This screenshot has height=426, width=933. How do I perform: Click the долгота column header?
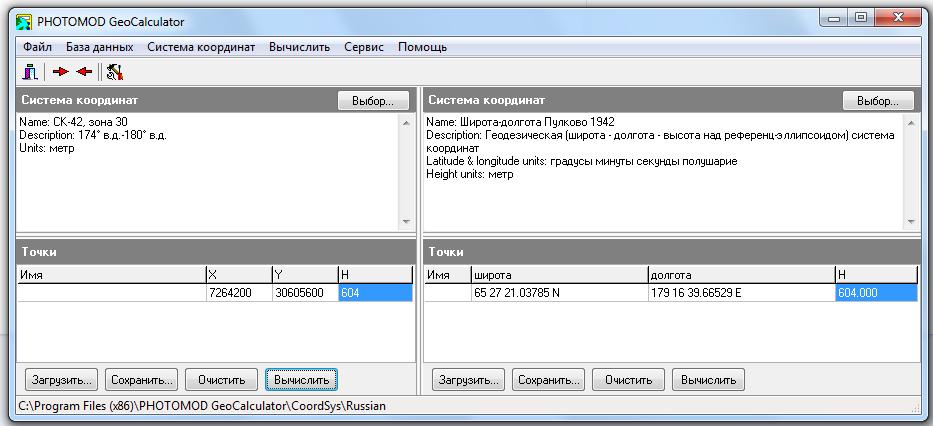741,275
